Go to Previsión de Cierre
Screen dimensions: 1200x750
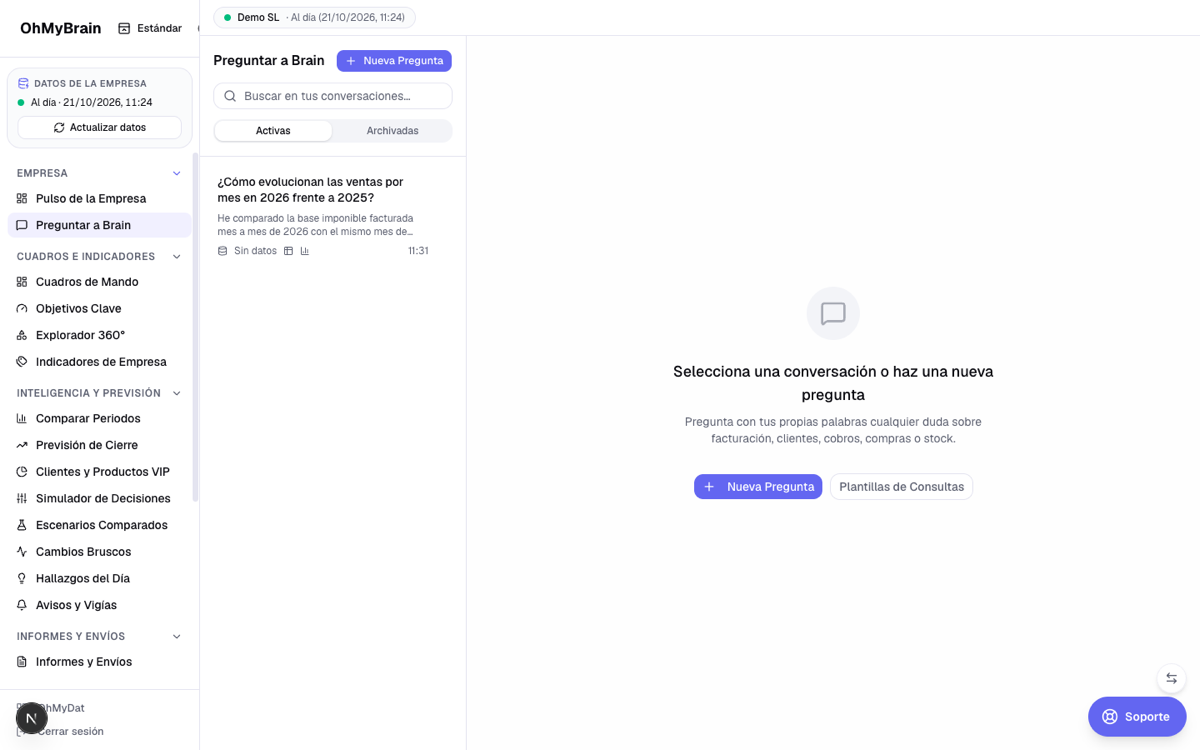pyautogui.click(x=99, y=445)
